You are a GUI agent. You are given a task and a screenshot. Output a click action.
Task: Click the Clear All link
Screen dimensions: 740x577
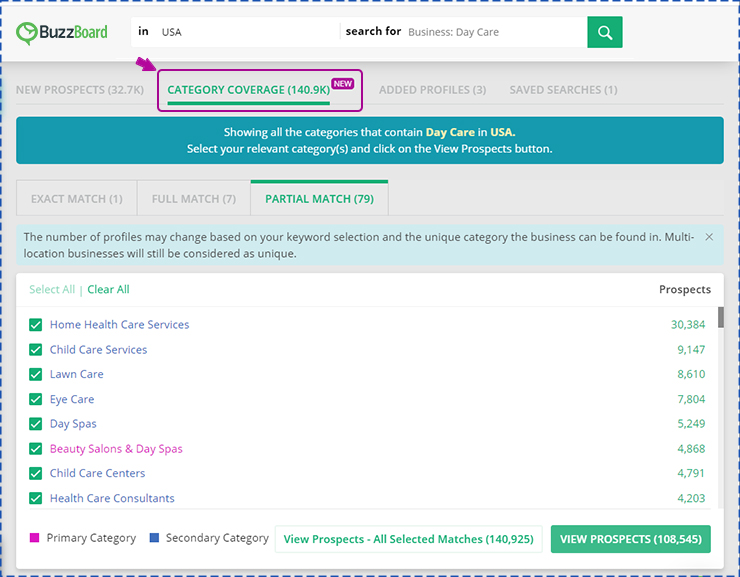coord(108,290)
